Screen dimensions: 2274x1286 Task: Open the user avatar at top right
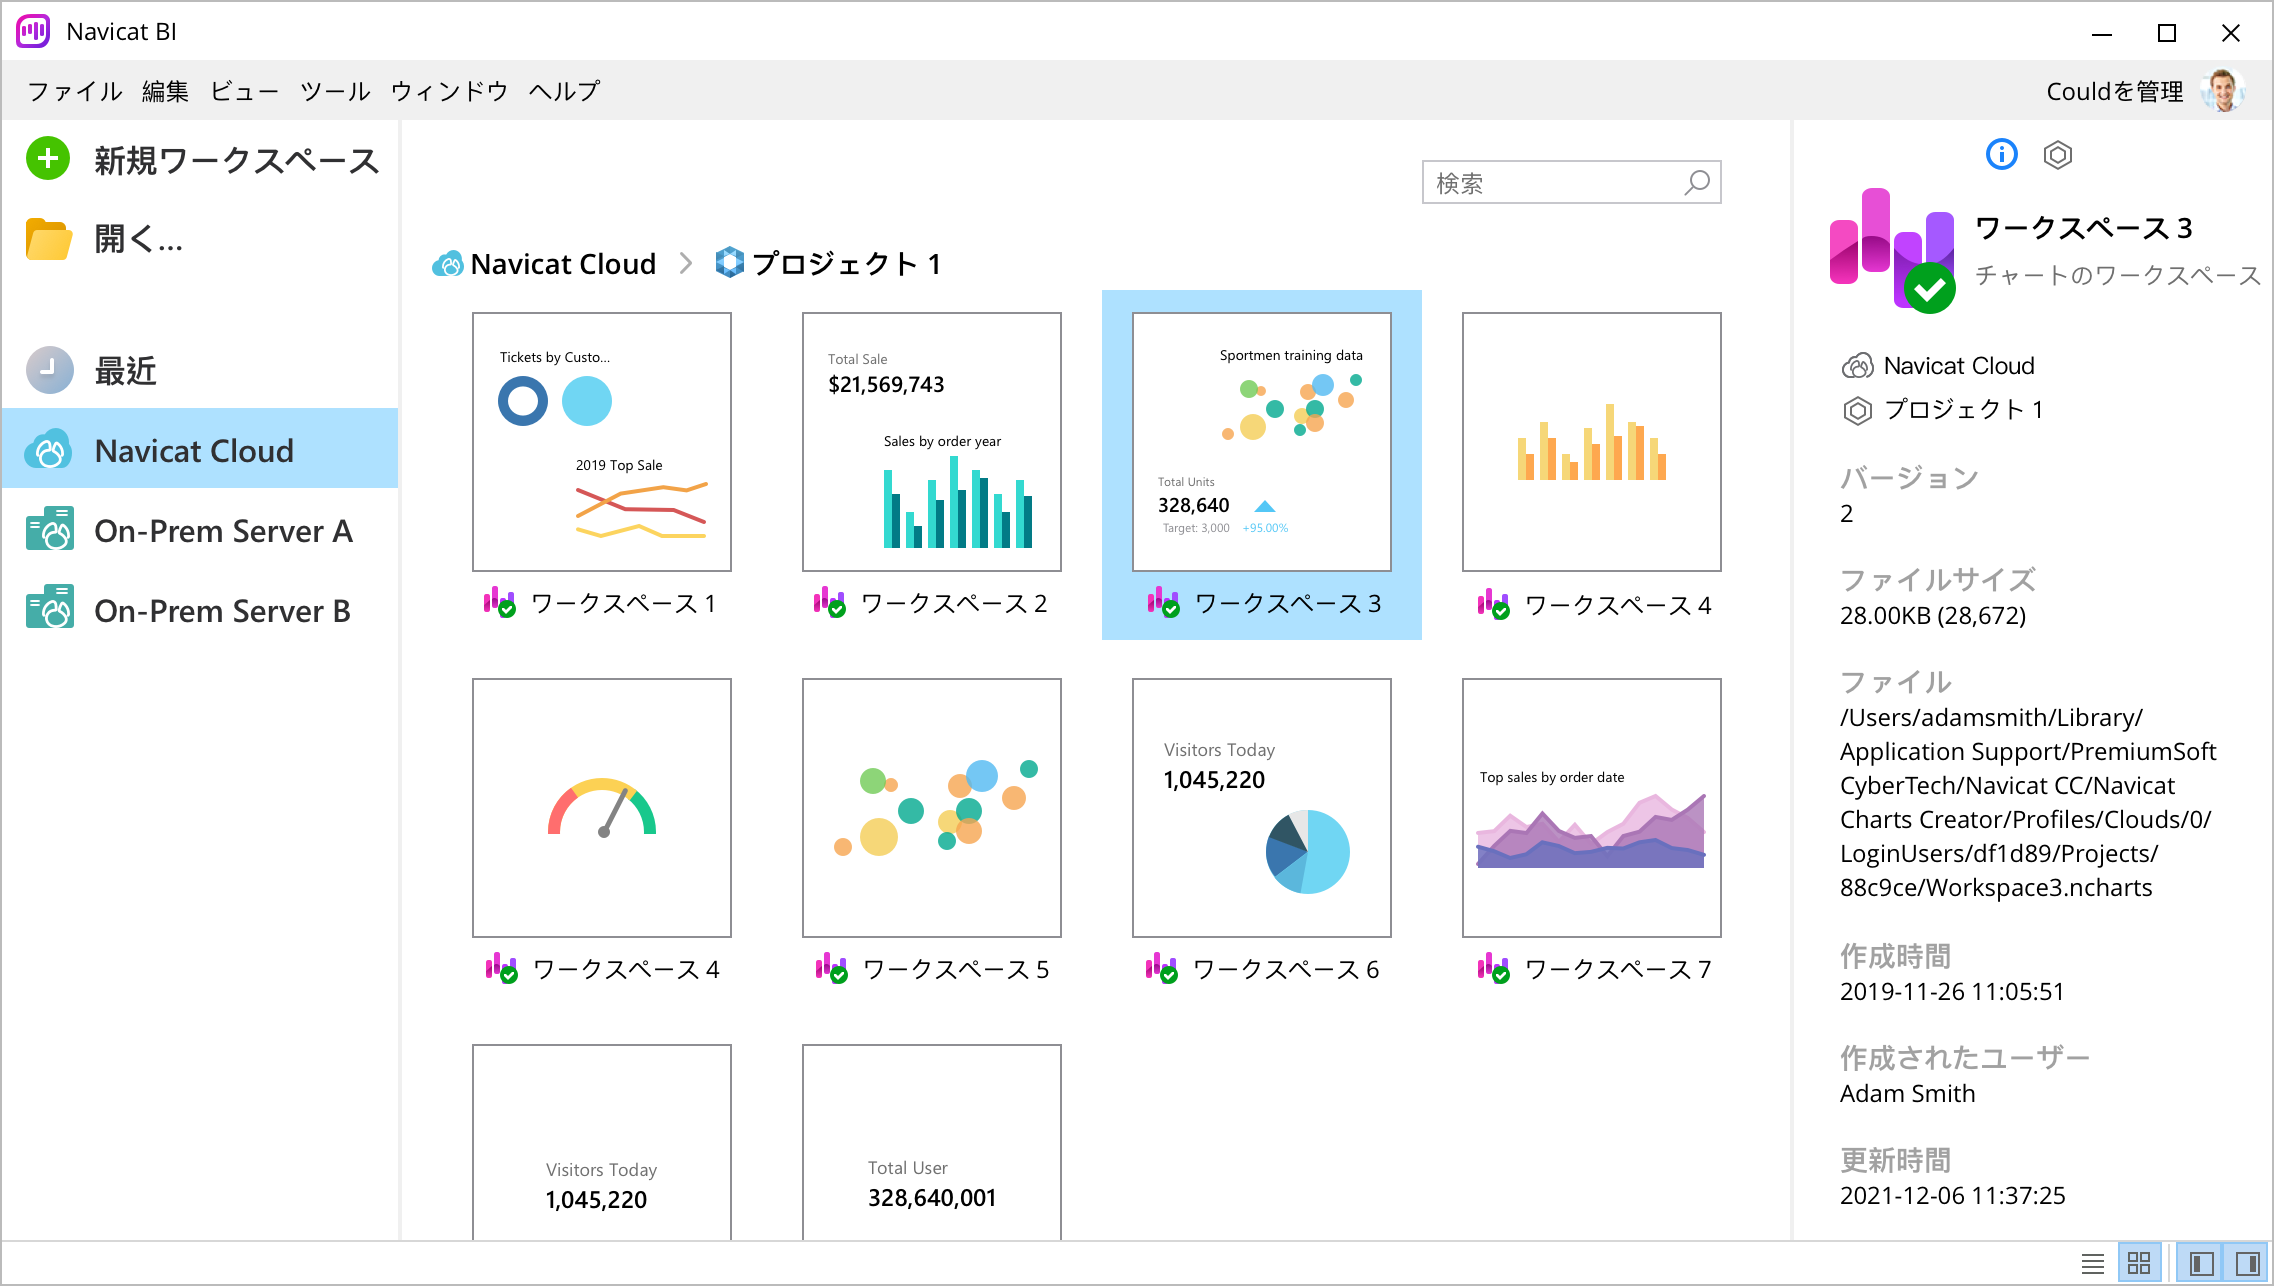(2223, 91)
